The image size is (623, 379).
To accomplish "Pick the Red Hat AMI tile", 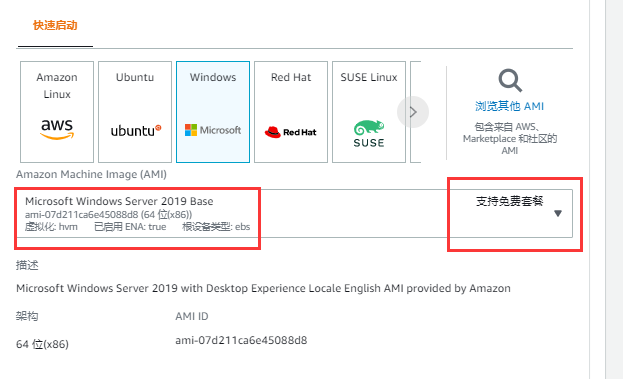I will [291, 112].
